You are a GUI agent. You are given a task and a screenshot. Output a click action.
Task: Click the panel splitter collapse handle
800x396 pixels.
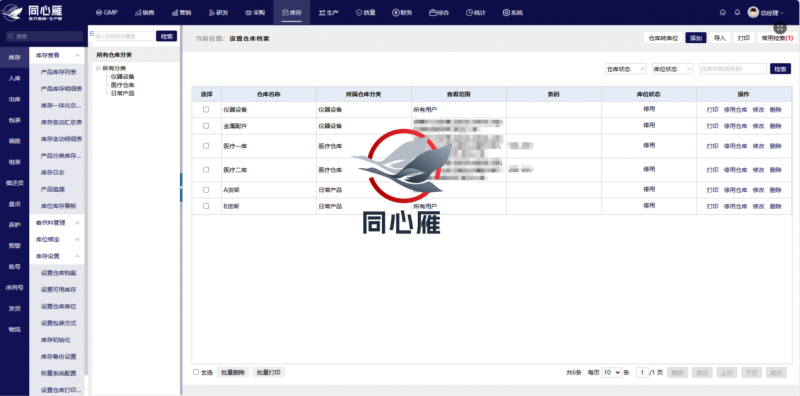pyautogui.click(x=181, y=187)
